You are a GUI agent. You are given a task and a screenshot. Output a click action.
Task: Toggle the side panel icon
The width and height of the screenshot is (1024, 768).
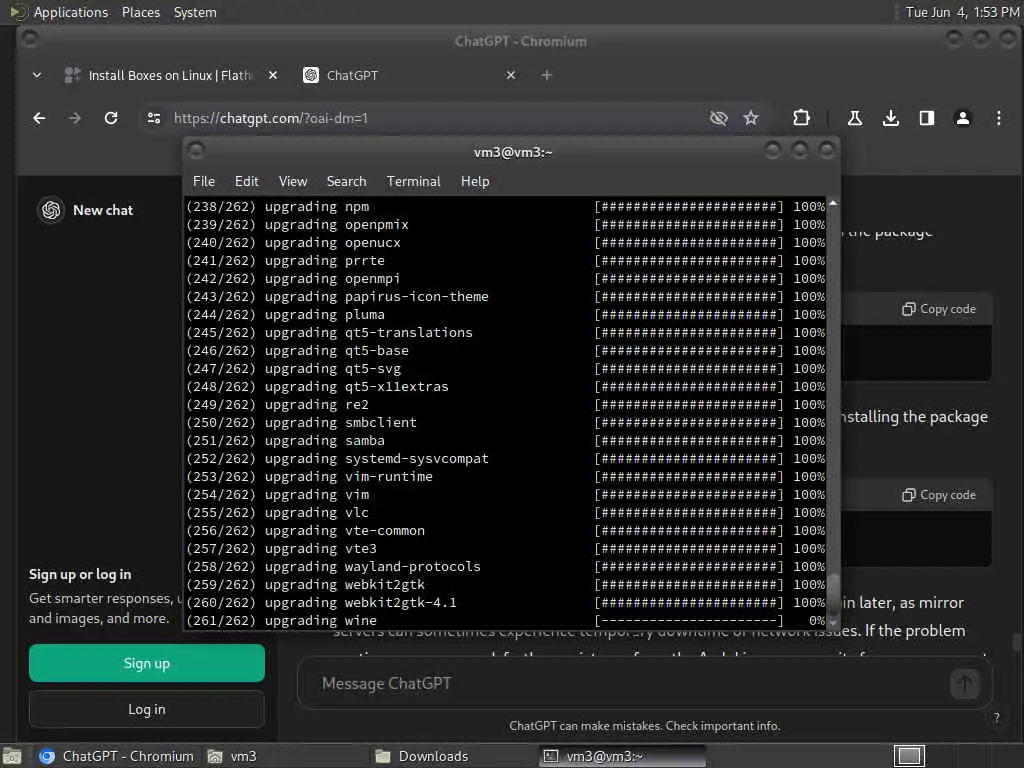coord(927,118)
